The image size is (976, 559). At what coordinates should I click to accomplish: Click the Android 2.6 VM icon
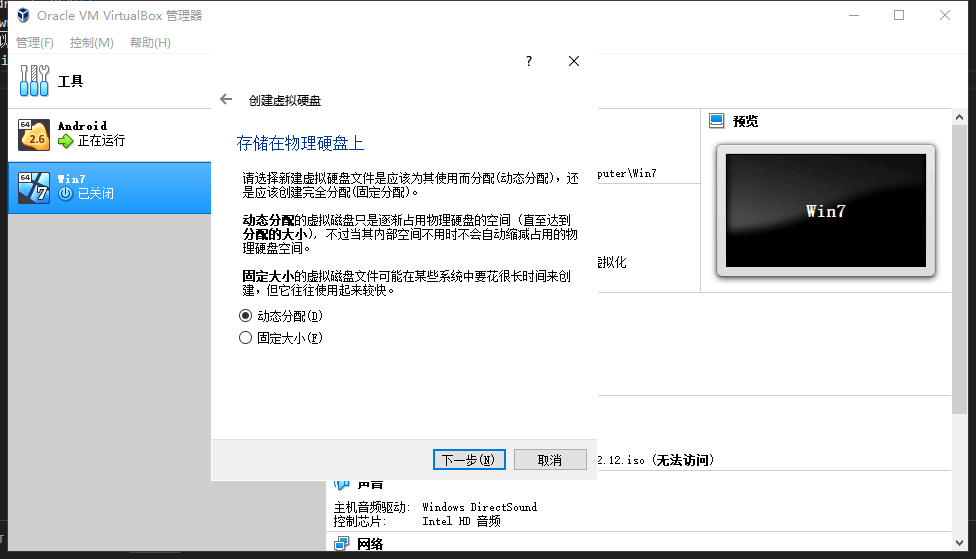tap(34, 133)
